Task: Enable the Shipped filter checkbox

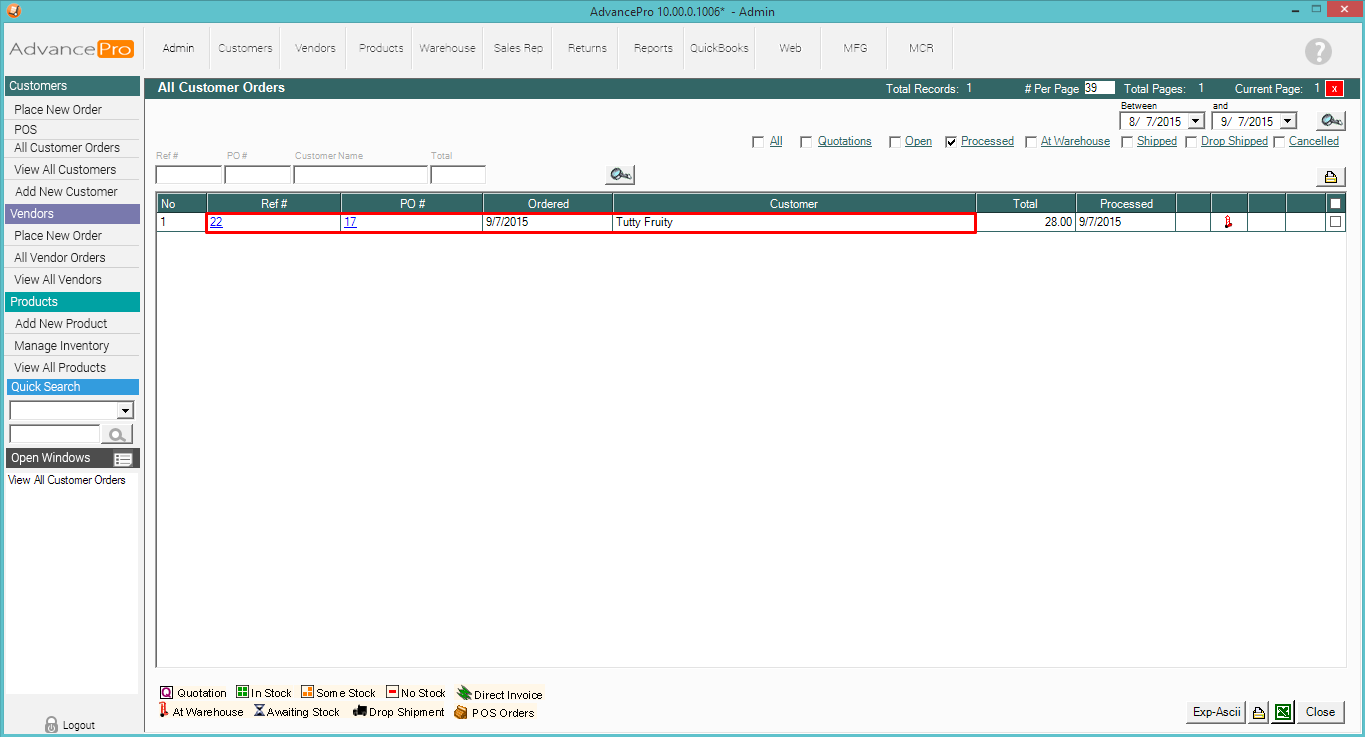Action: tap(1127, 142)
